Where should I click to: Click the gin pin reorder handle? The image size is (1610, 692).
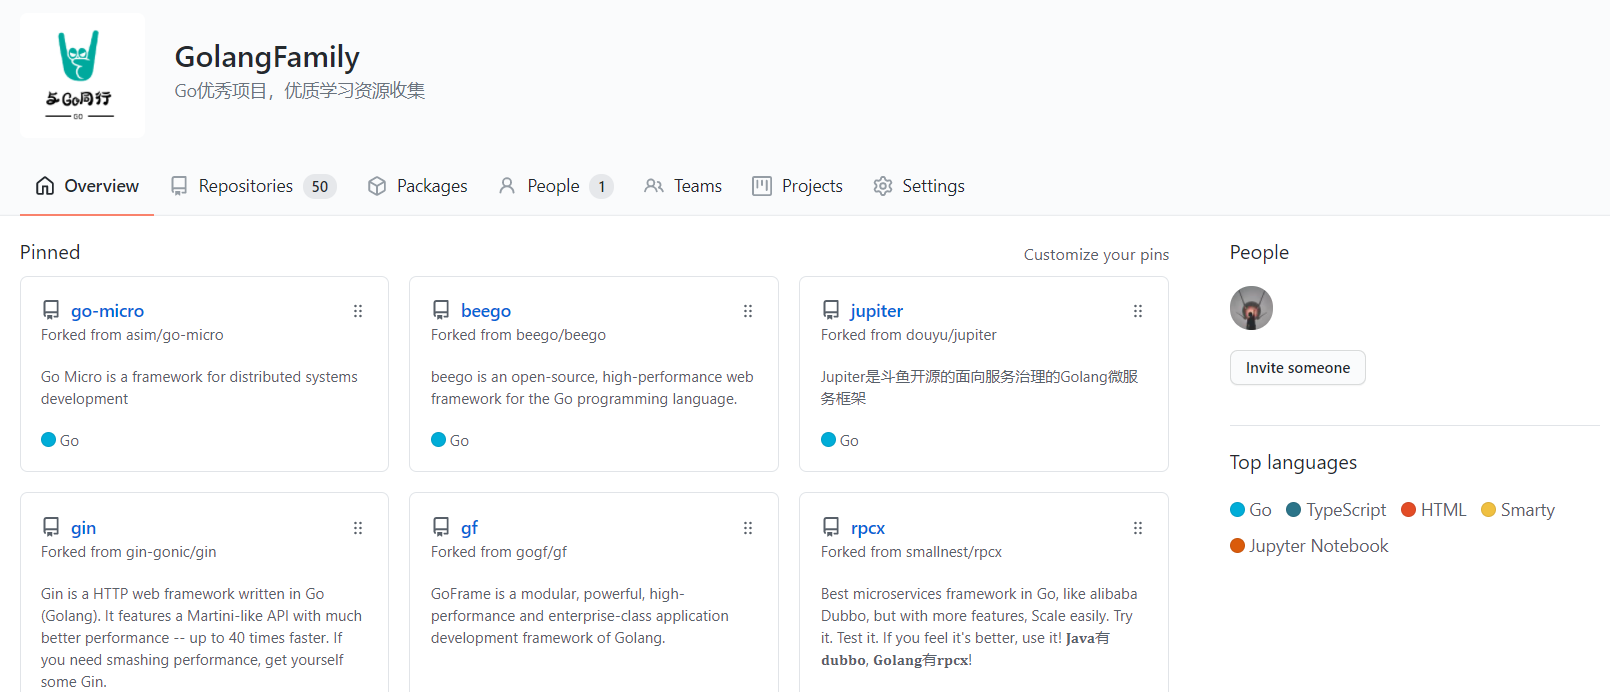pyautogui.click(x=358, y=528)
